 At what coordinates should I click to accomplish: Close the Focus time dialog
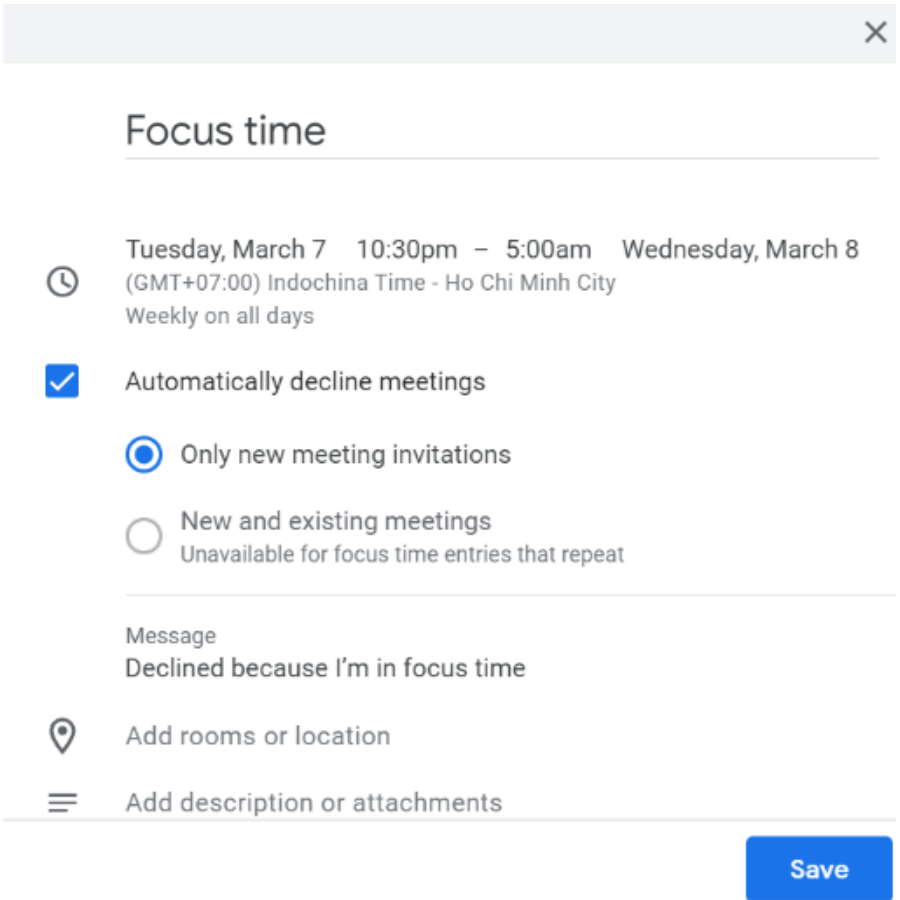[875, 33]
